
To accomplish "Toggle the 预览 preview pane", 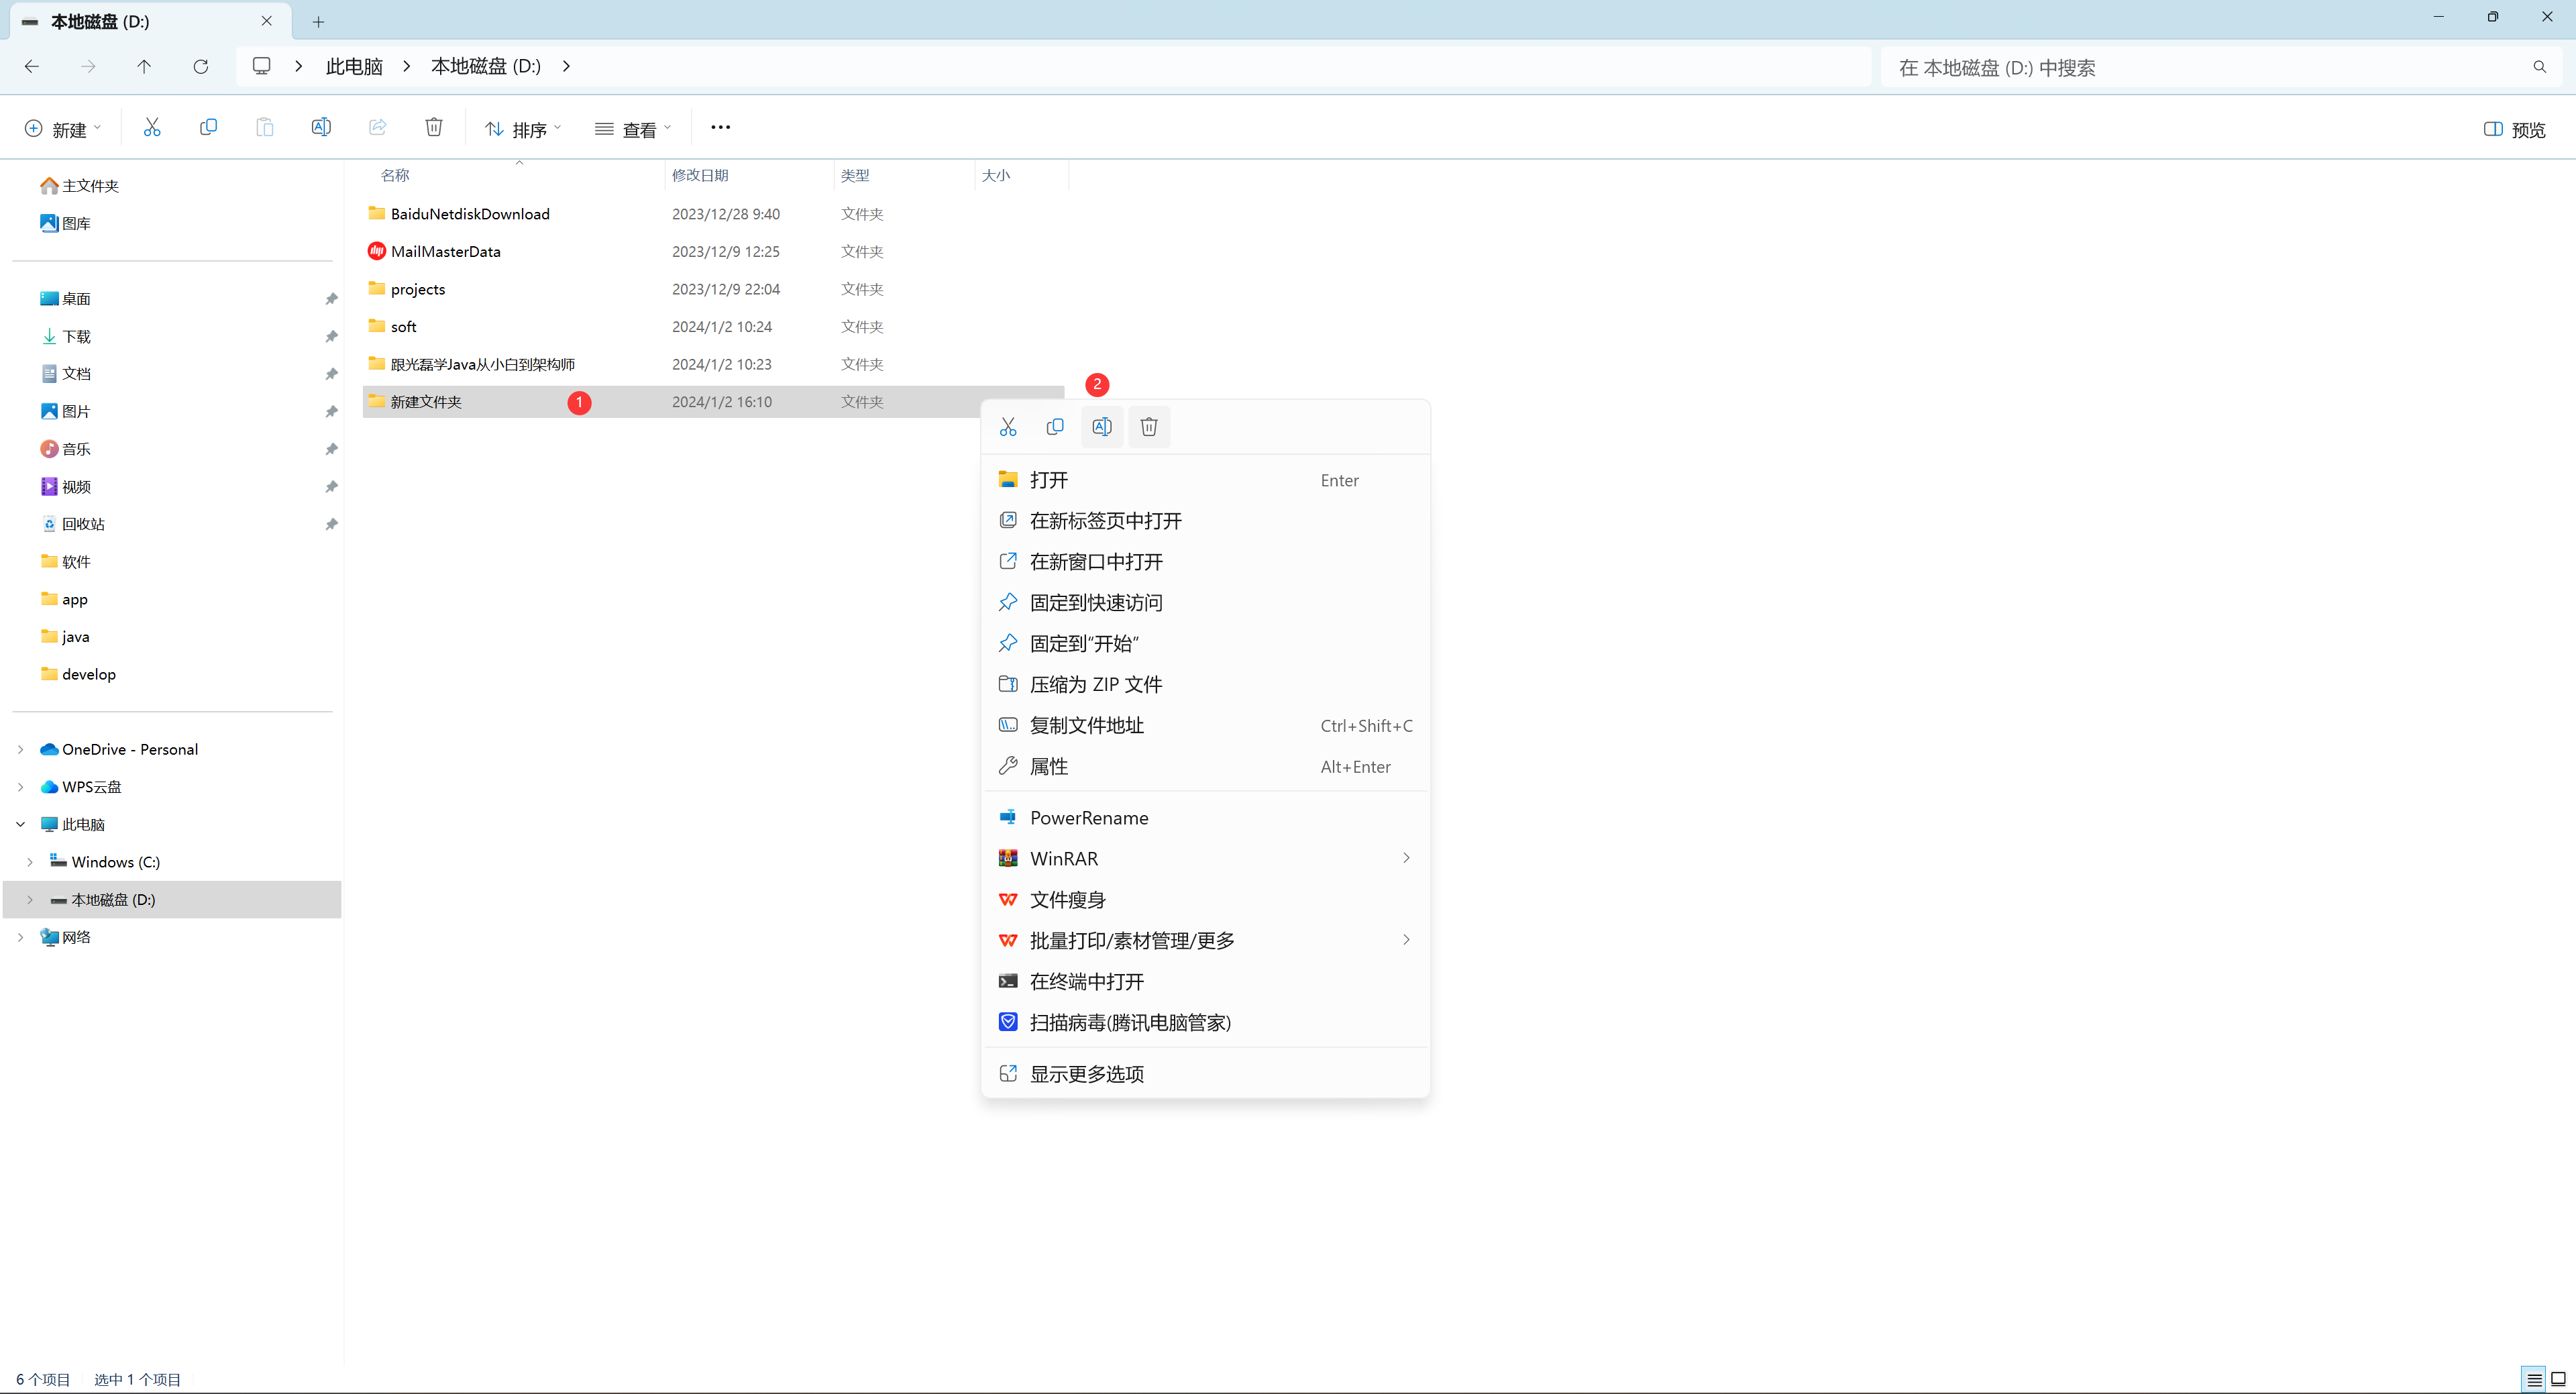I will [x=2515, y=129].
